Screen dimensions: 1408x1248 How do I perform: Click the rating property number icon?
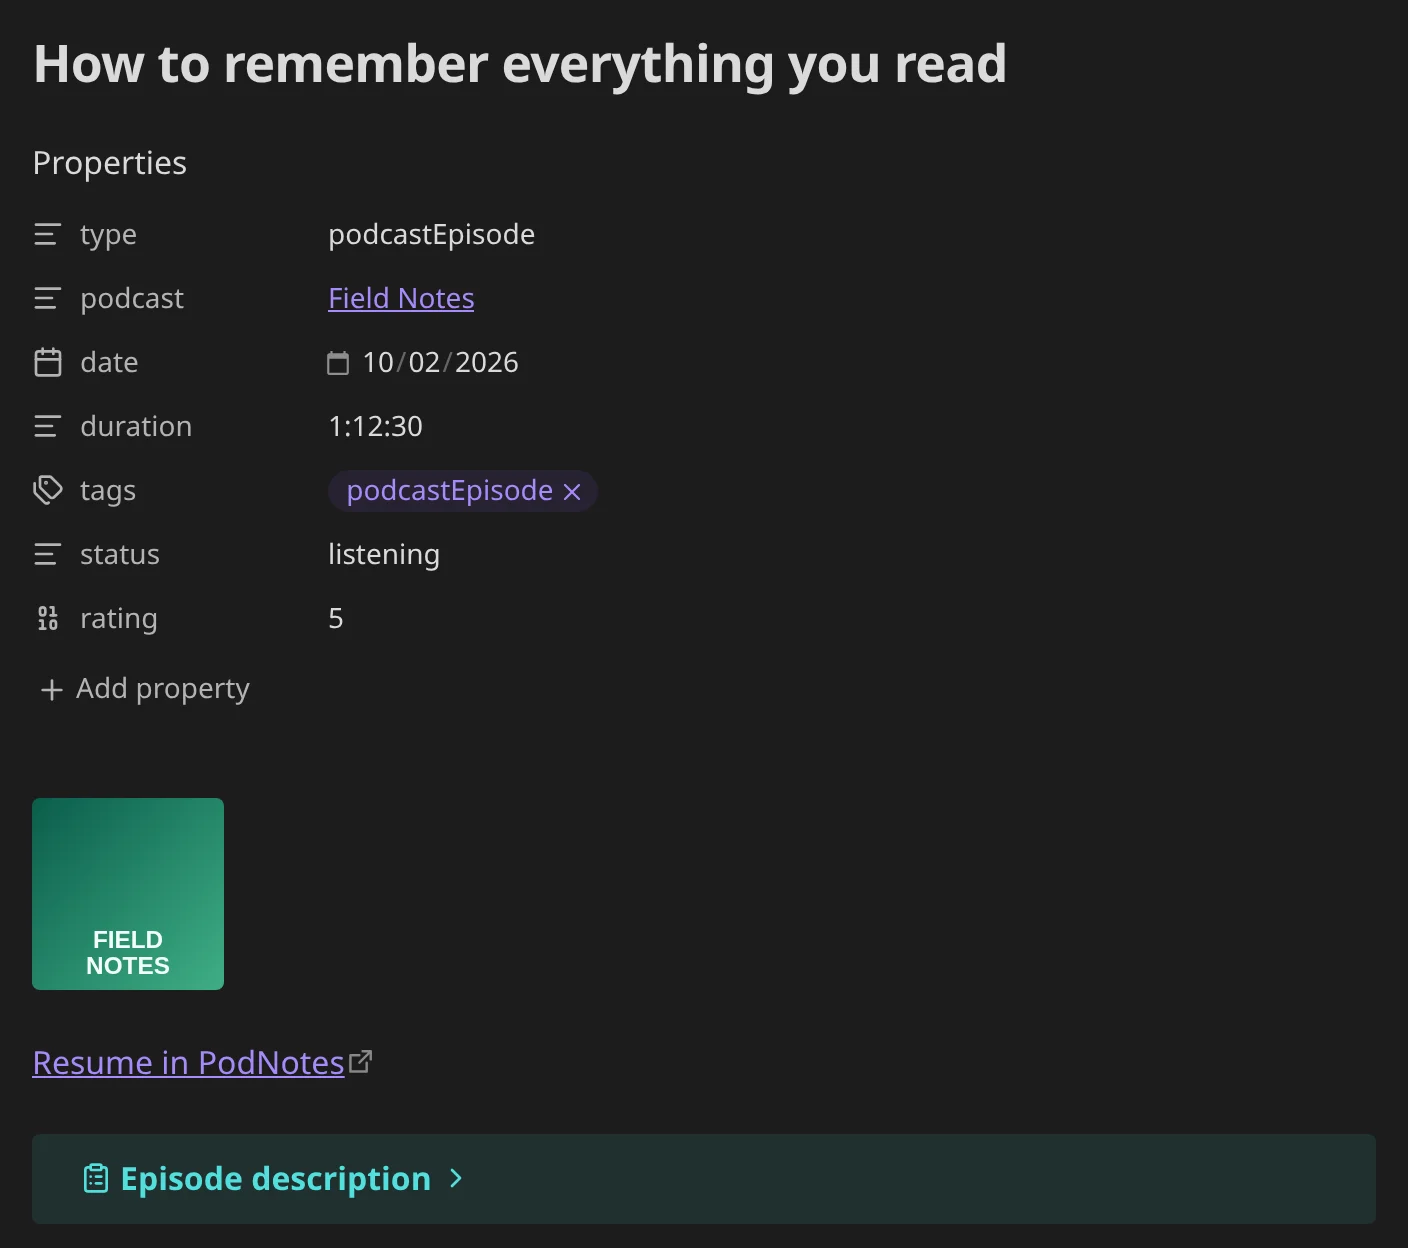[47, 619]
